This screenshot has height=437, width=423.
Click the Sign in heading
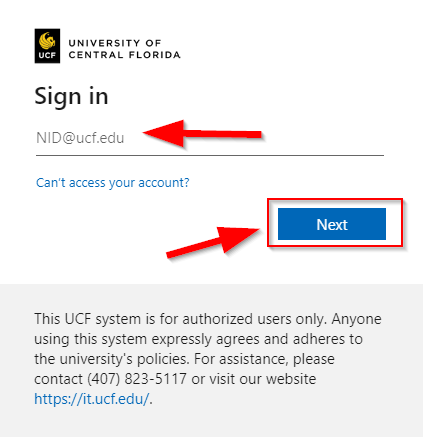(71, 96)
